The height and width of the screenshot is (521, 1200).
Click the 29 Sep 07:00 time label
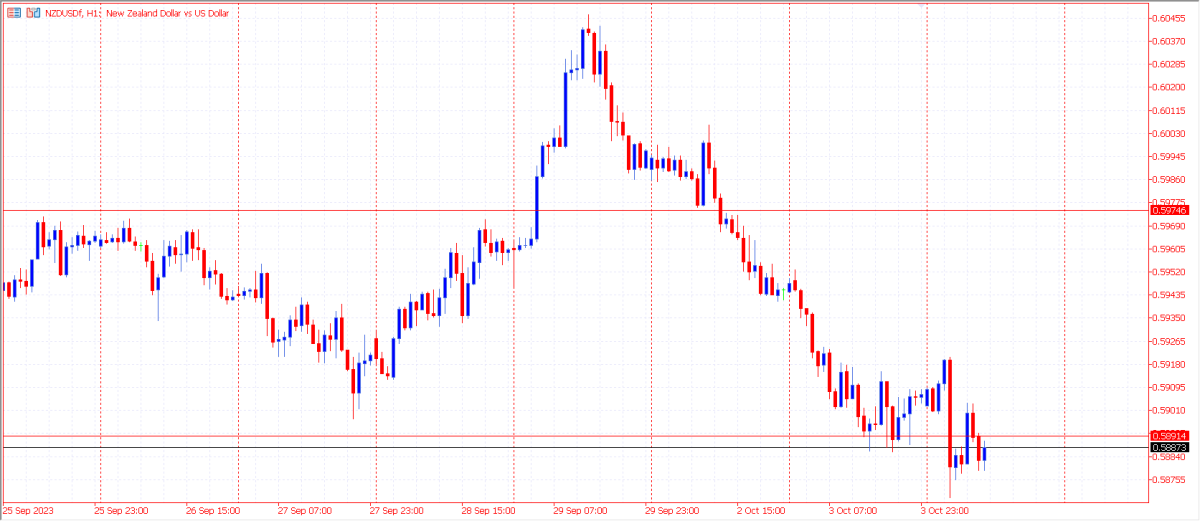(x=581, y=510)
